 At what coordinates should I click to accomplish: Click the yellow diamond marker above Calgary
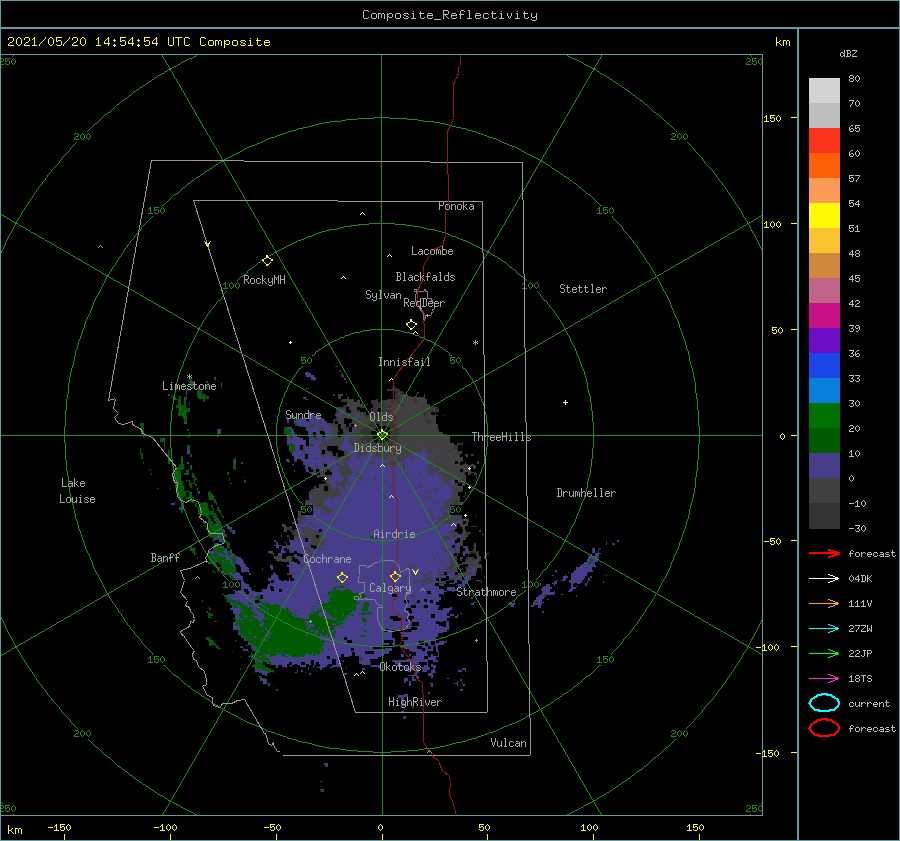pyautogui.click(x=395, y=576)
